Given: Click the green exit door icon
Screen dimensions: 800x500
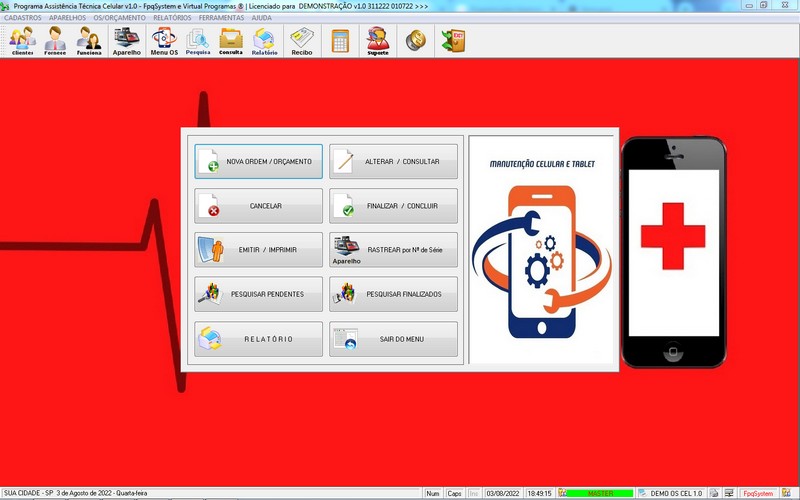Looking at the screenshot, I should pyautogui.click(x=453, y=40).
